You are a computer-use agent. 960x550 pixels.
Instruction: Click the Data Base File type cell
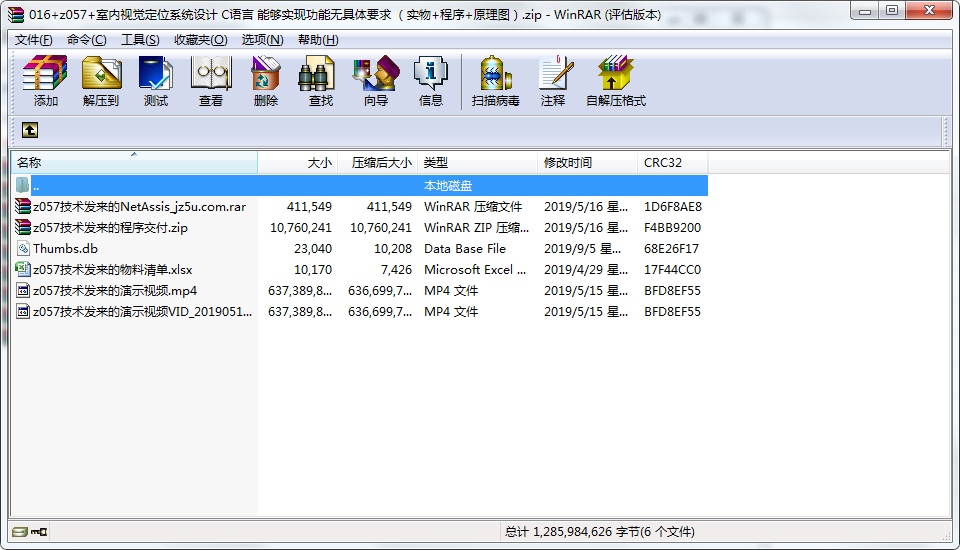(465, 249)
